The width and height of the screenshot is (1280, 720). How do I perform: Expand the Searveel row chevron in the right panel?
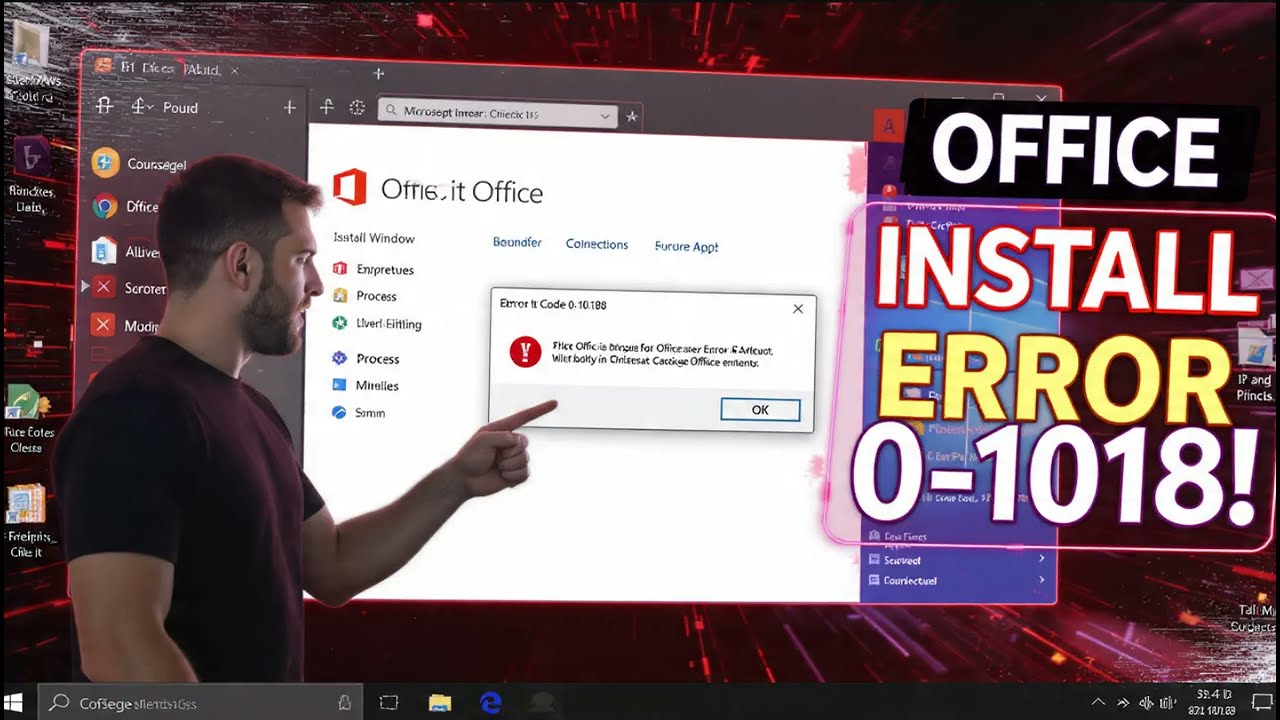tap(1041, 559)
